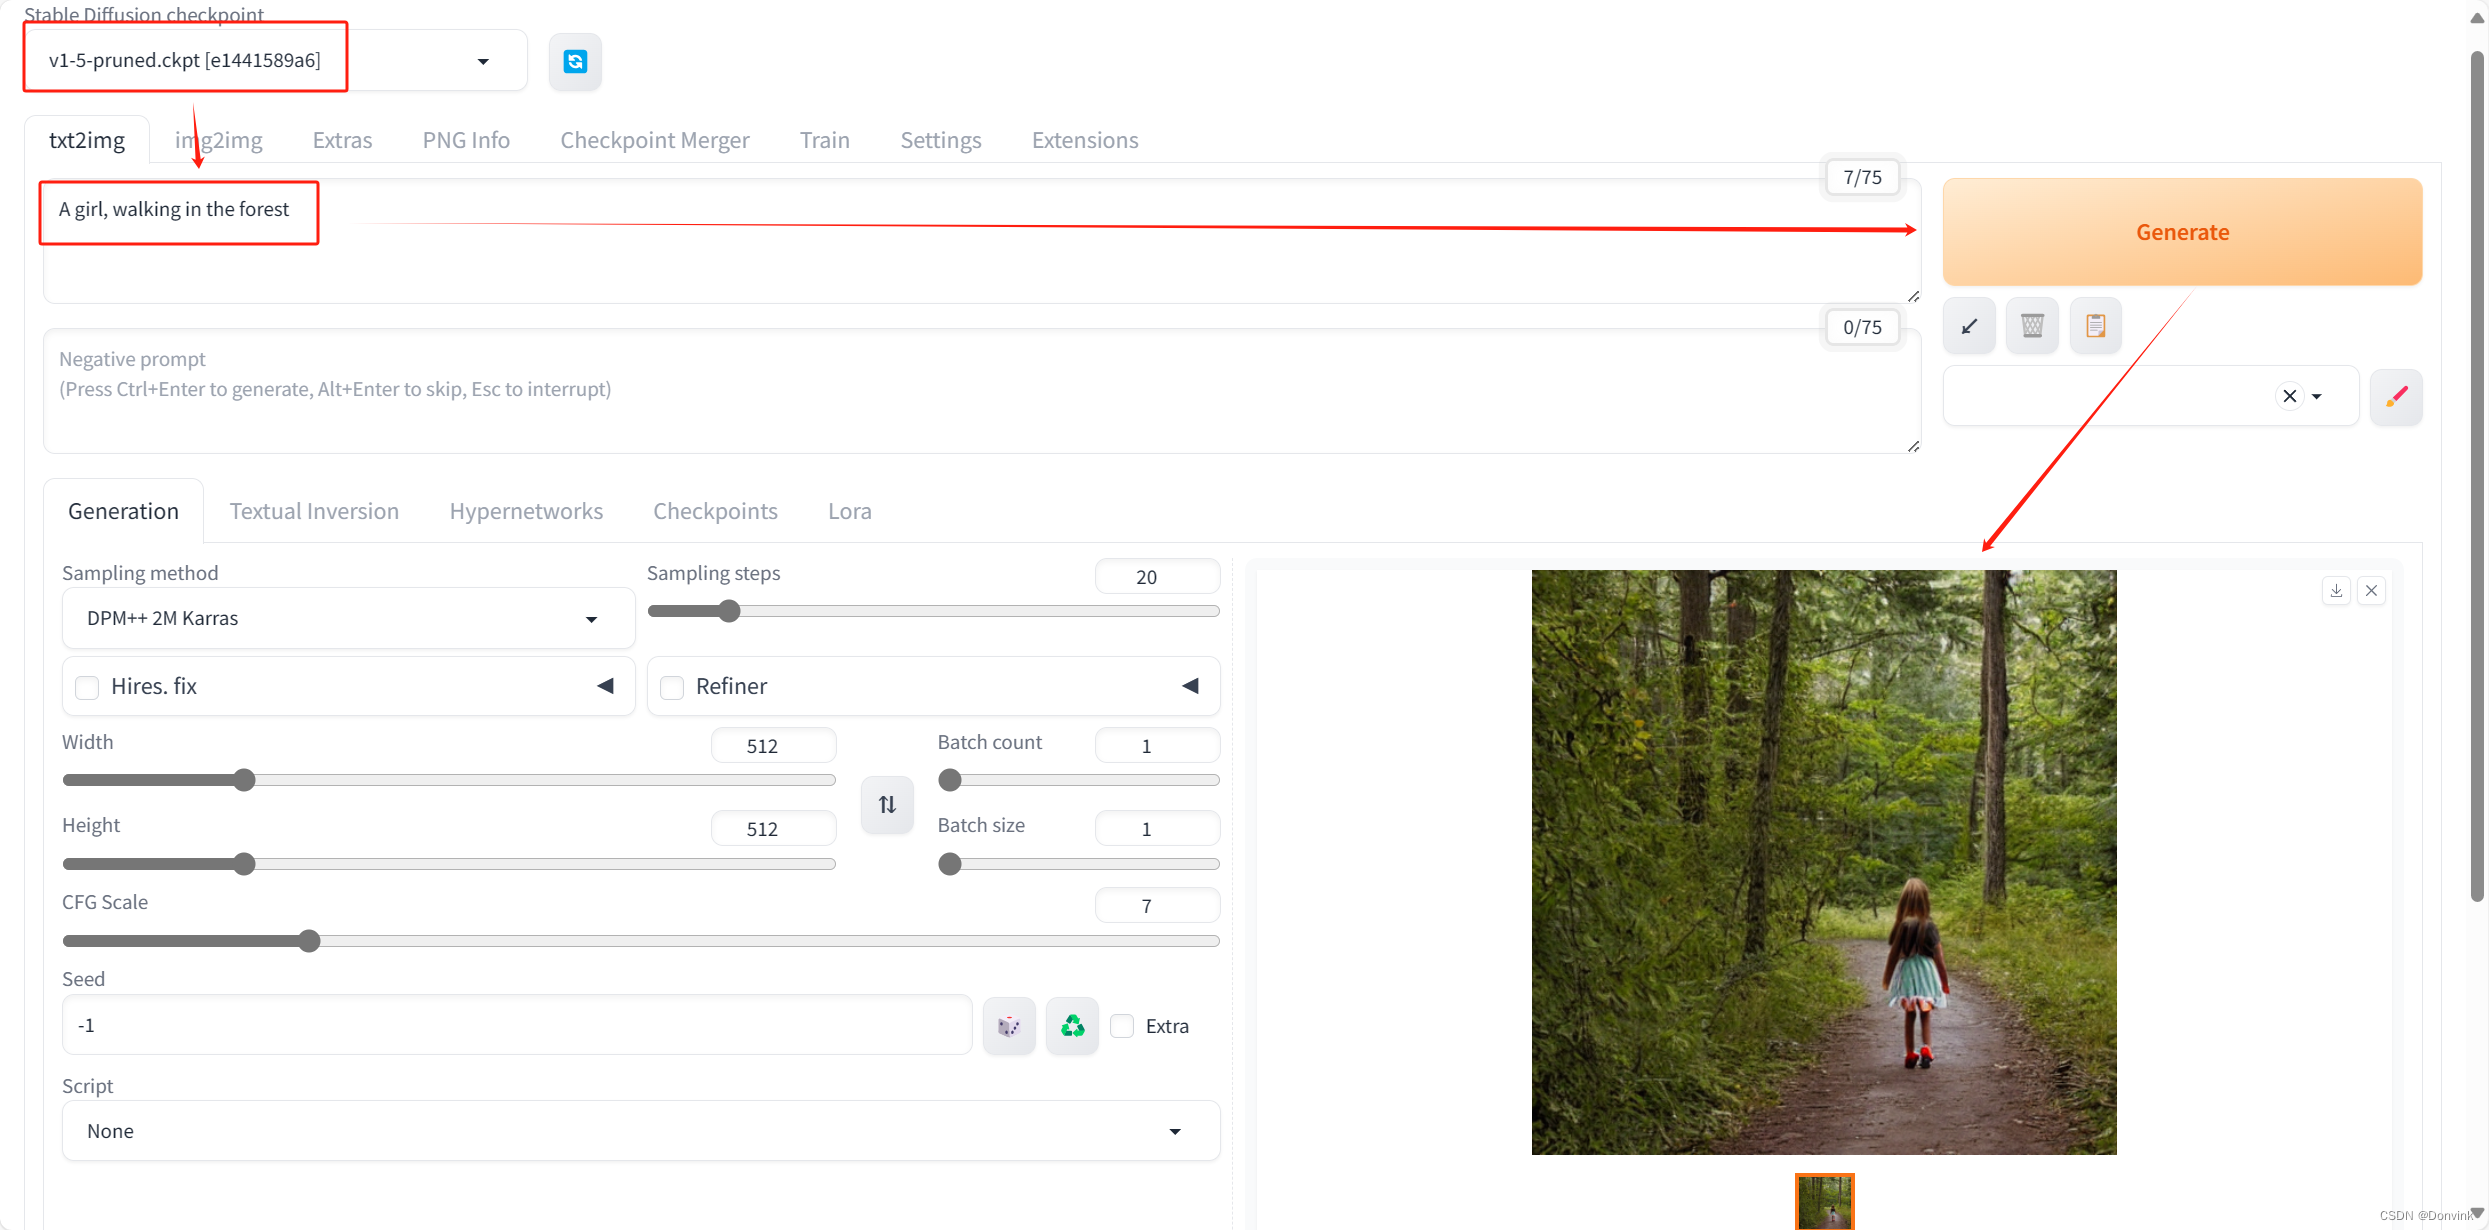
Task: Open the Sampling method dropdown
Action: (348, 619)
